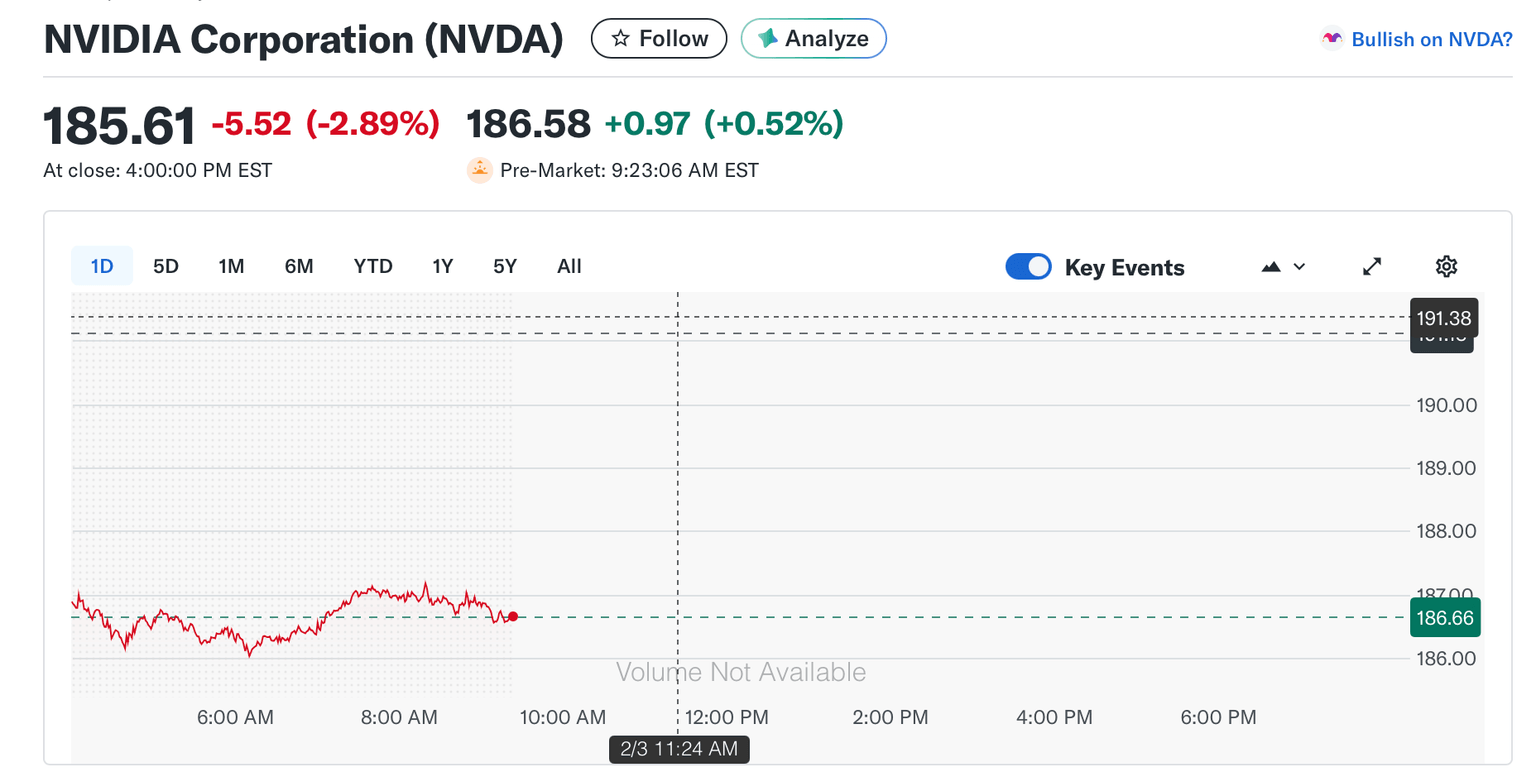Click the red current price dot on chart
1536x776 pixels.
pyautogui.click(x=513, y=617)
